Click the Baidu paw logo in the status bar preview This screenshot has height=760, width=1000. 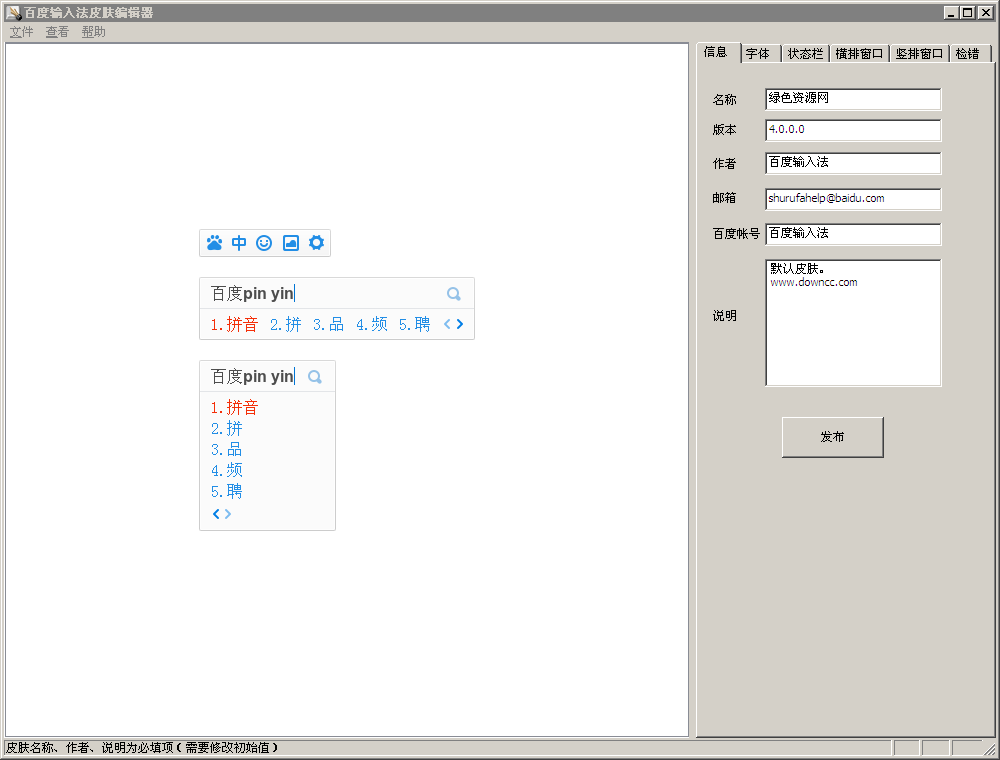[214, 242]
